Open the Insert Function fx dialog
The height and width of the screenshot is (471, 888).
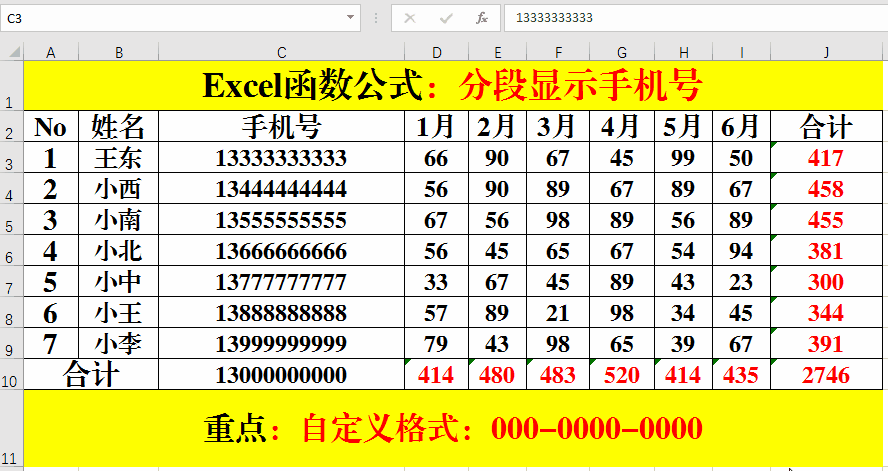[x=482, y=18]
